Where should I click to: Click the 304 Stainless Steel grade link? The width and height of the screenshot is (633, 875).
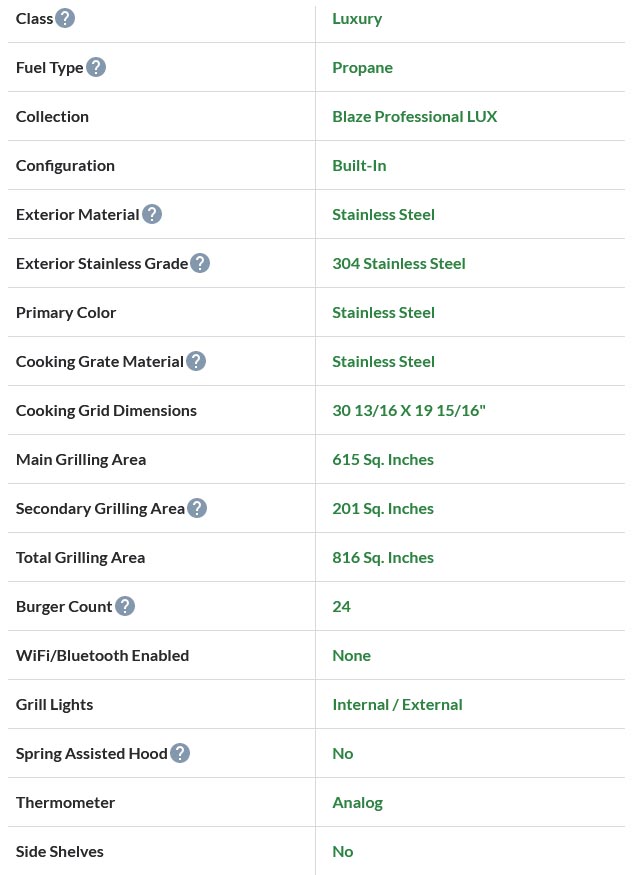pos(398,263)
